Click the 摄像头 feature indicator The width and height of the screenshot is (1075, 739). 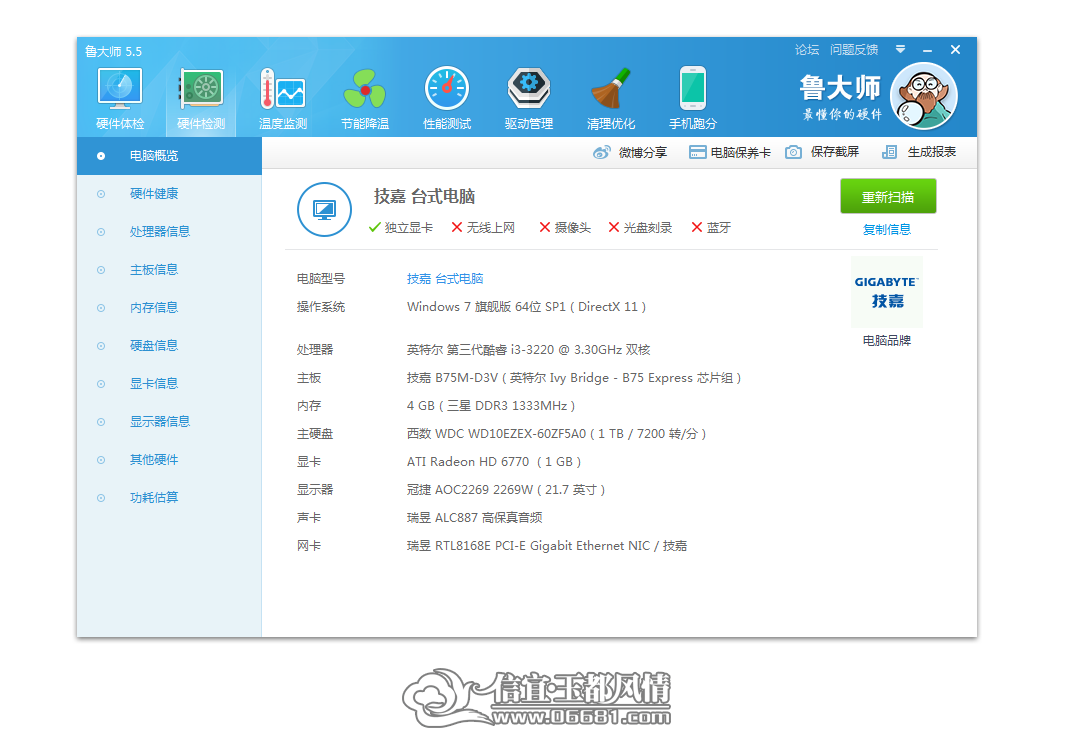point(565,228)
